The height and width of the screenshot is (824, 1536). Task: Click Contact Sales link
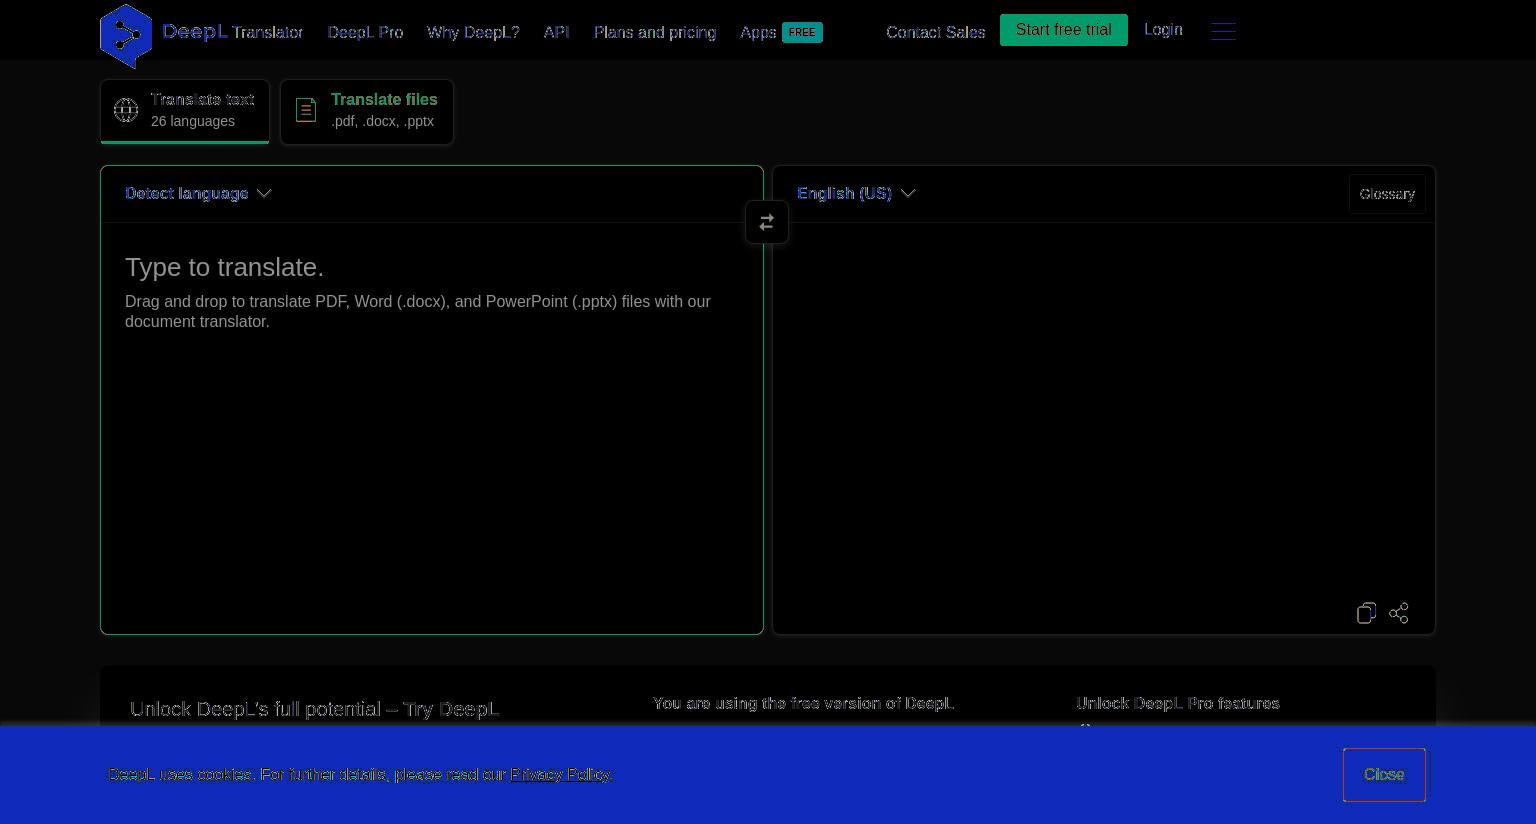(935, 32)
